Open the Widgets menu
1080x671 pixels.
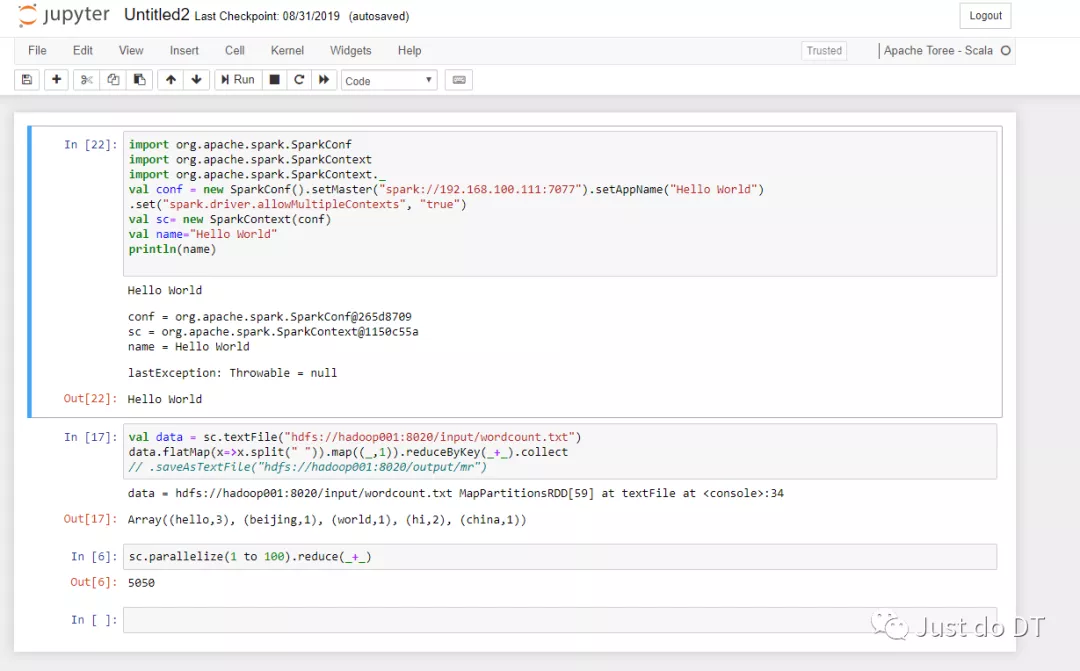click(x=351, y=50)
